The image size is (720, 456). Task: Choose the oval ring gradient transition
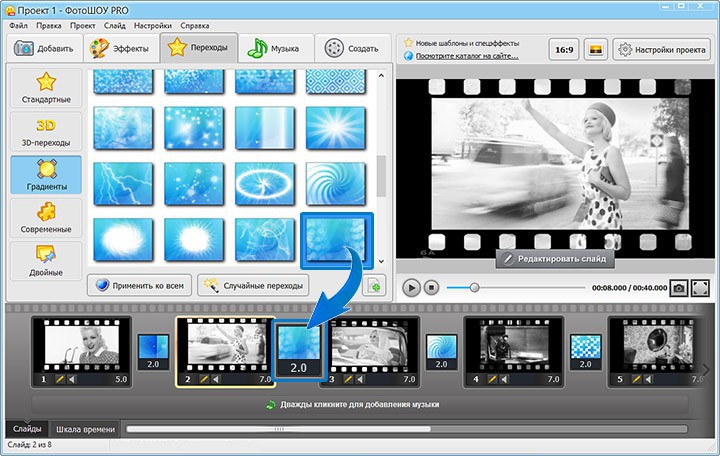(x=264, y=184)
